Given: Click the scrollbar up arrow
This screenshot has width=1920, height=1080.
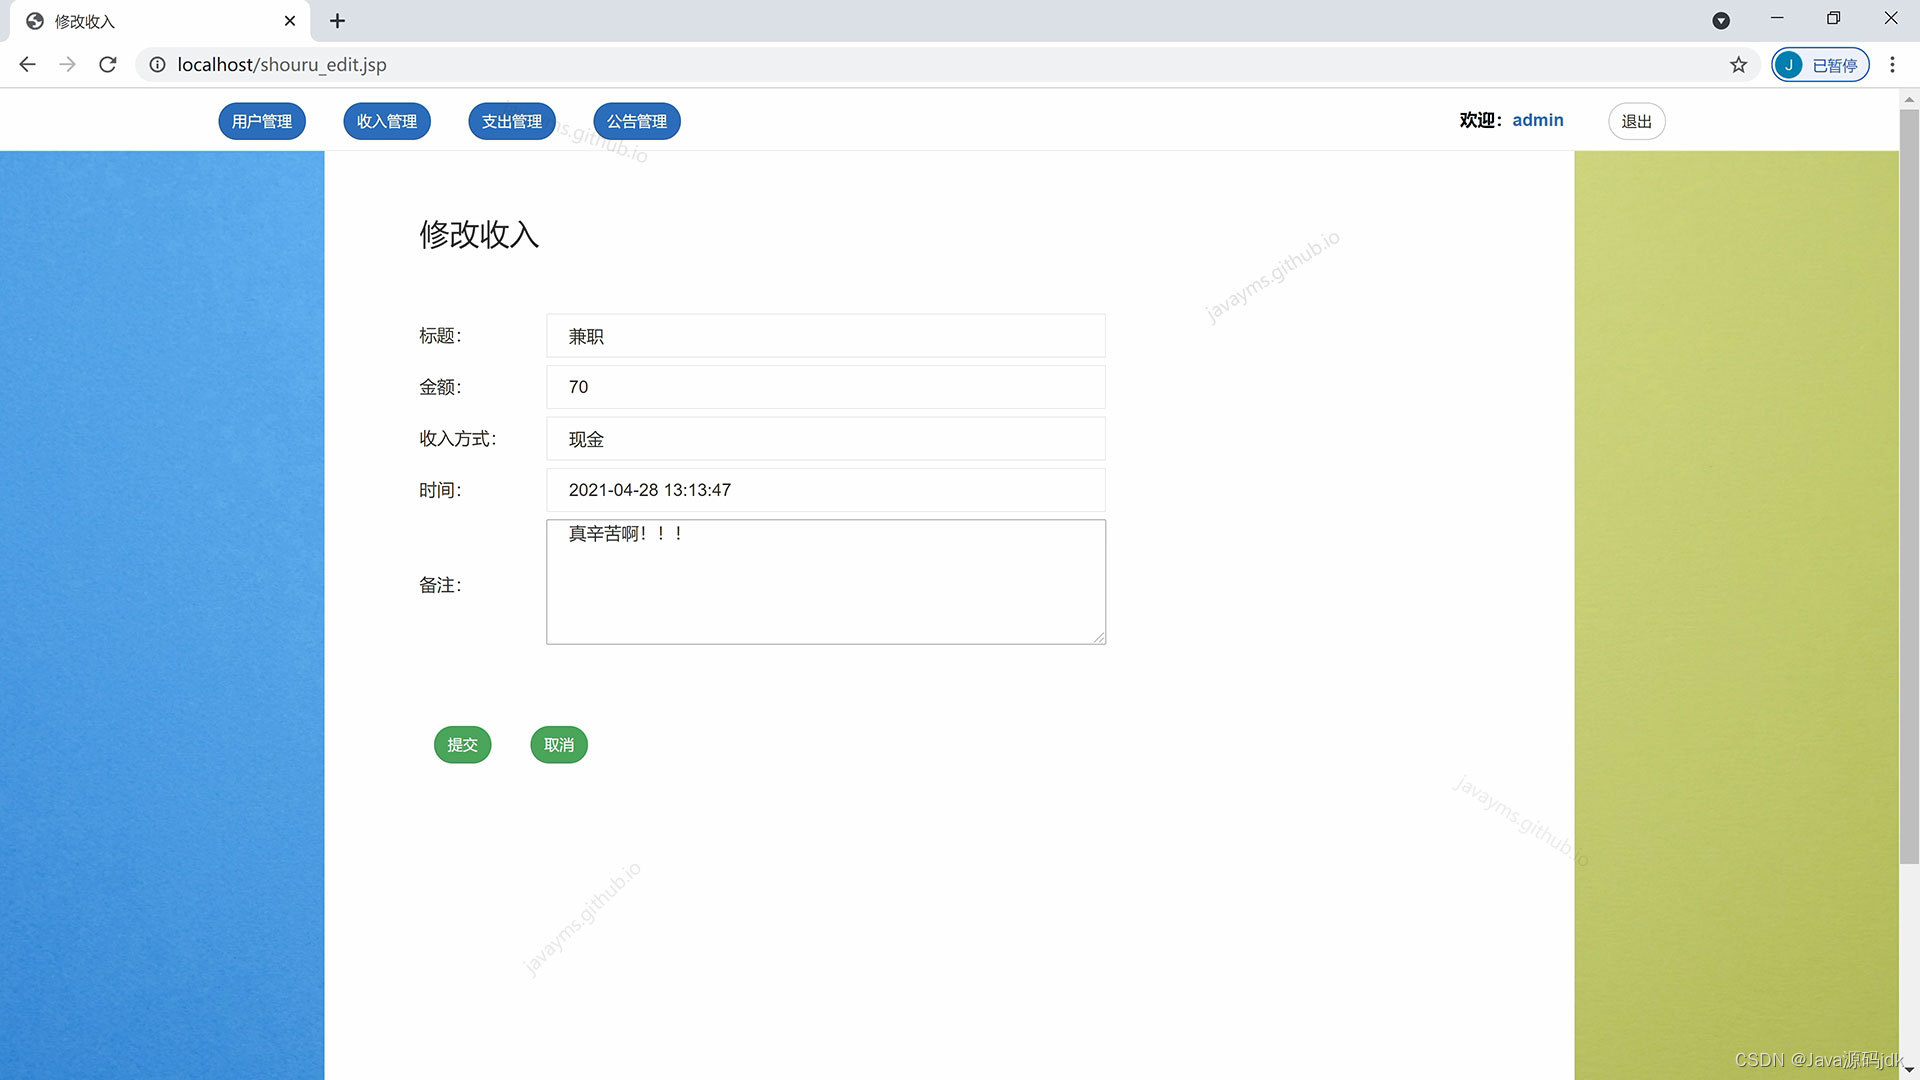Looking at the screenshot, I should [1909, 98].
